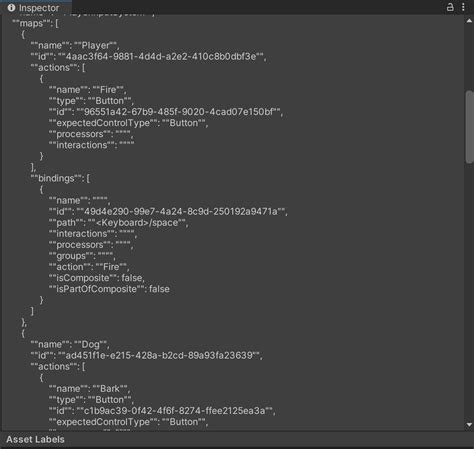Click Bark's expectedControlType "Button" line
This screenshot has width=474, height=449.
(x=128, y=422)
